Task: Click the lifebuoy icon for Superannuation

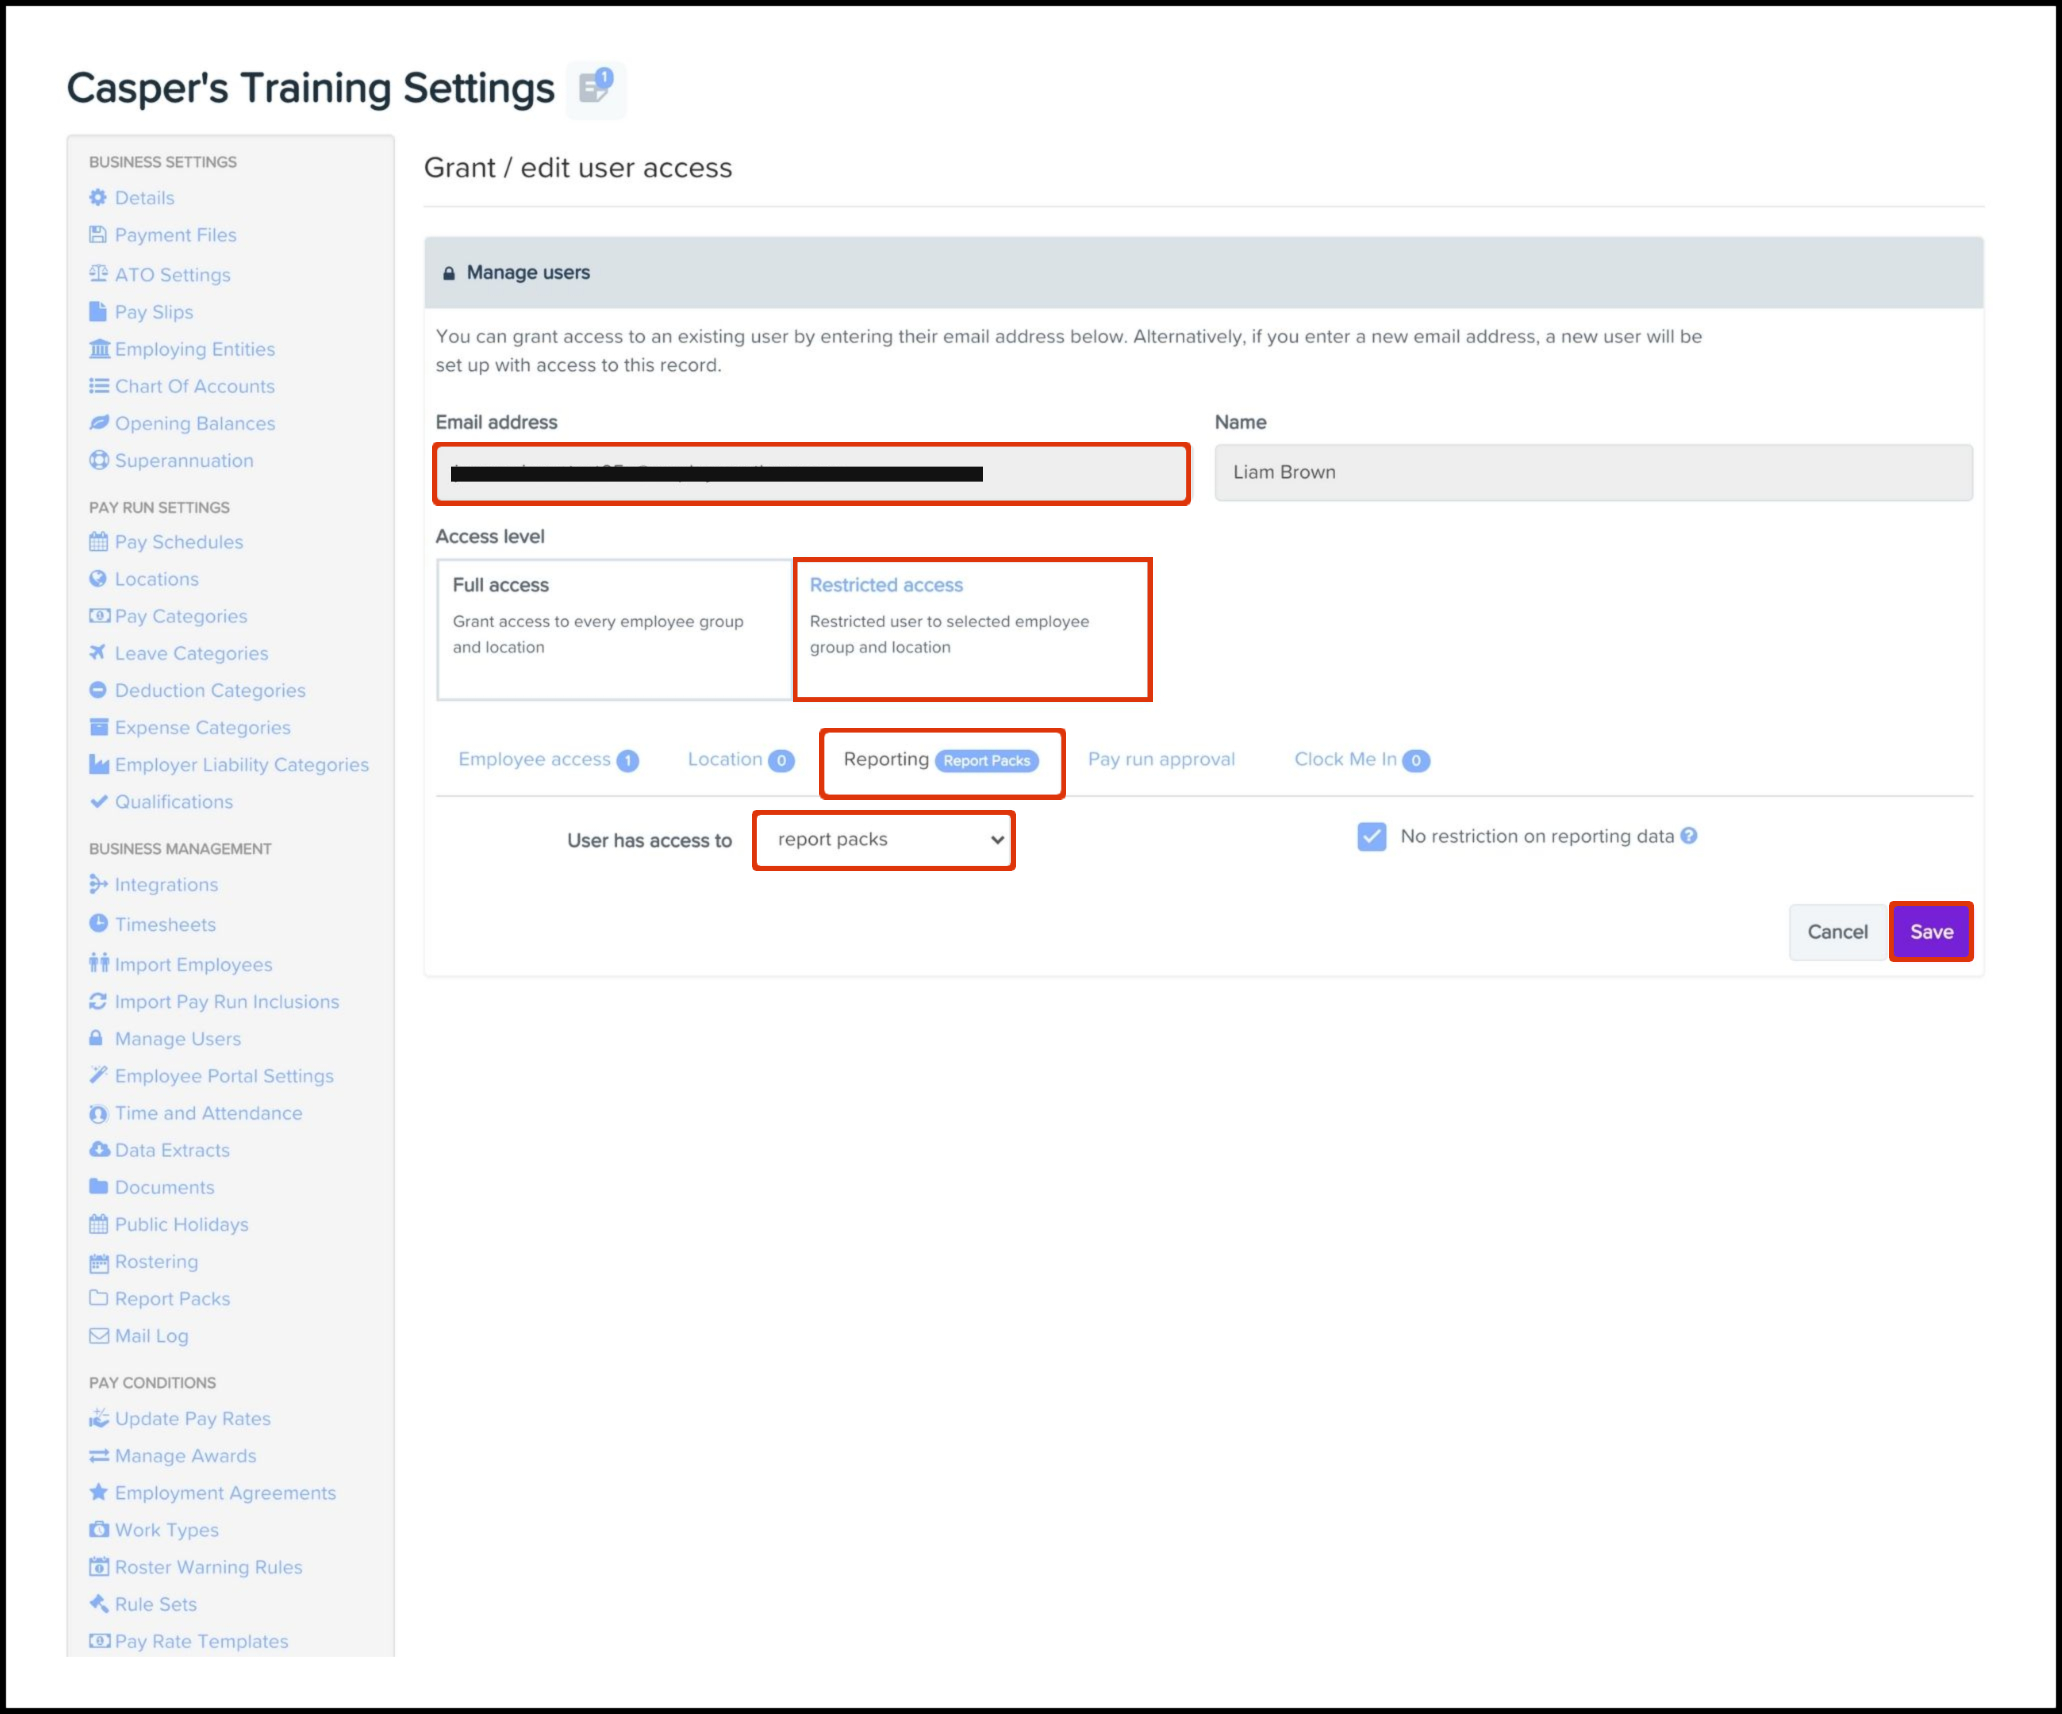Action: [x=98, y=460]
